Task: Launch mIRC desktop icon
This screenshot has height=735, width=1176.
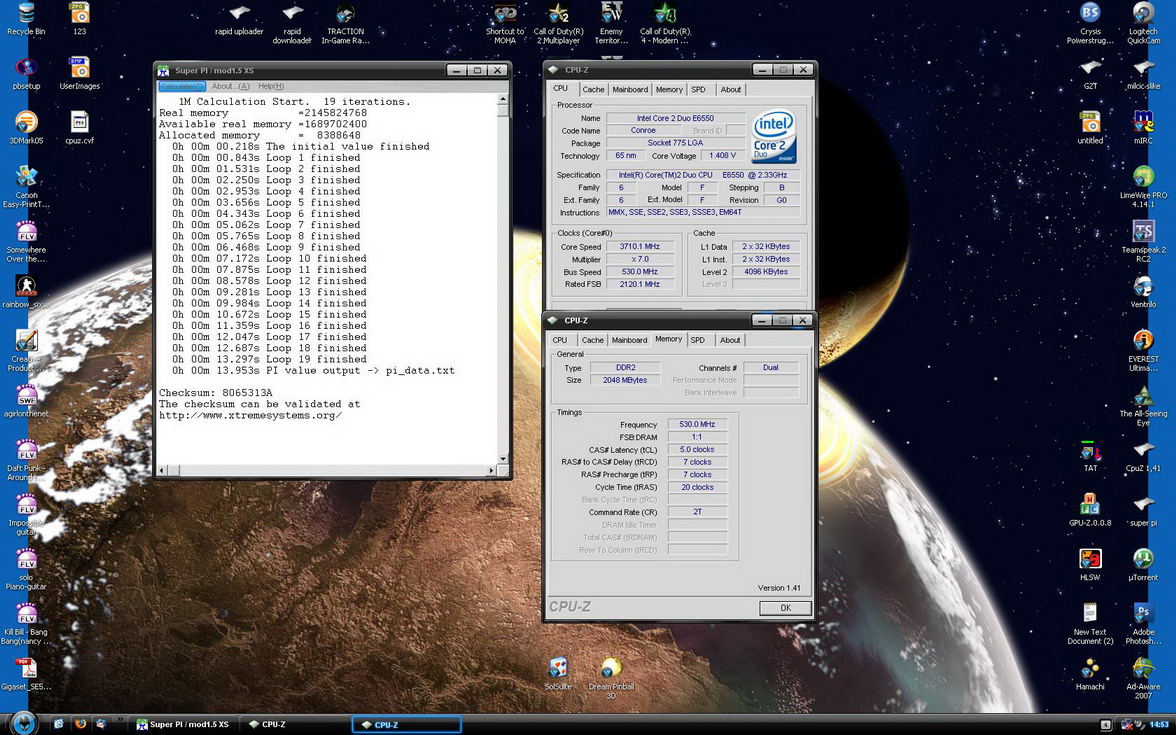Action: pos(1143,128)
